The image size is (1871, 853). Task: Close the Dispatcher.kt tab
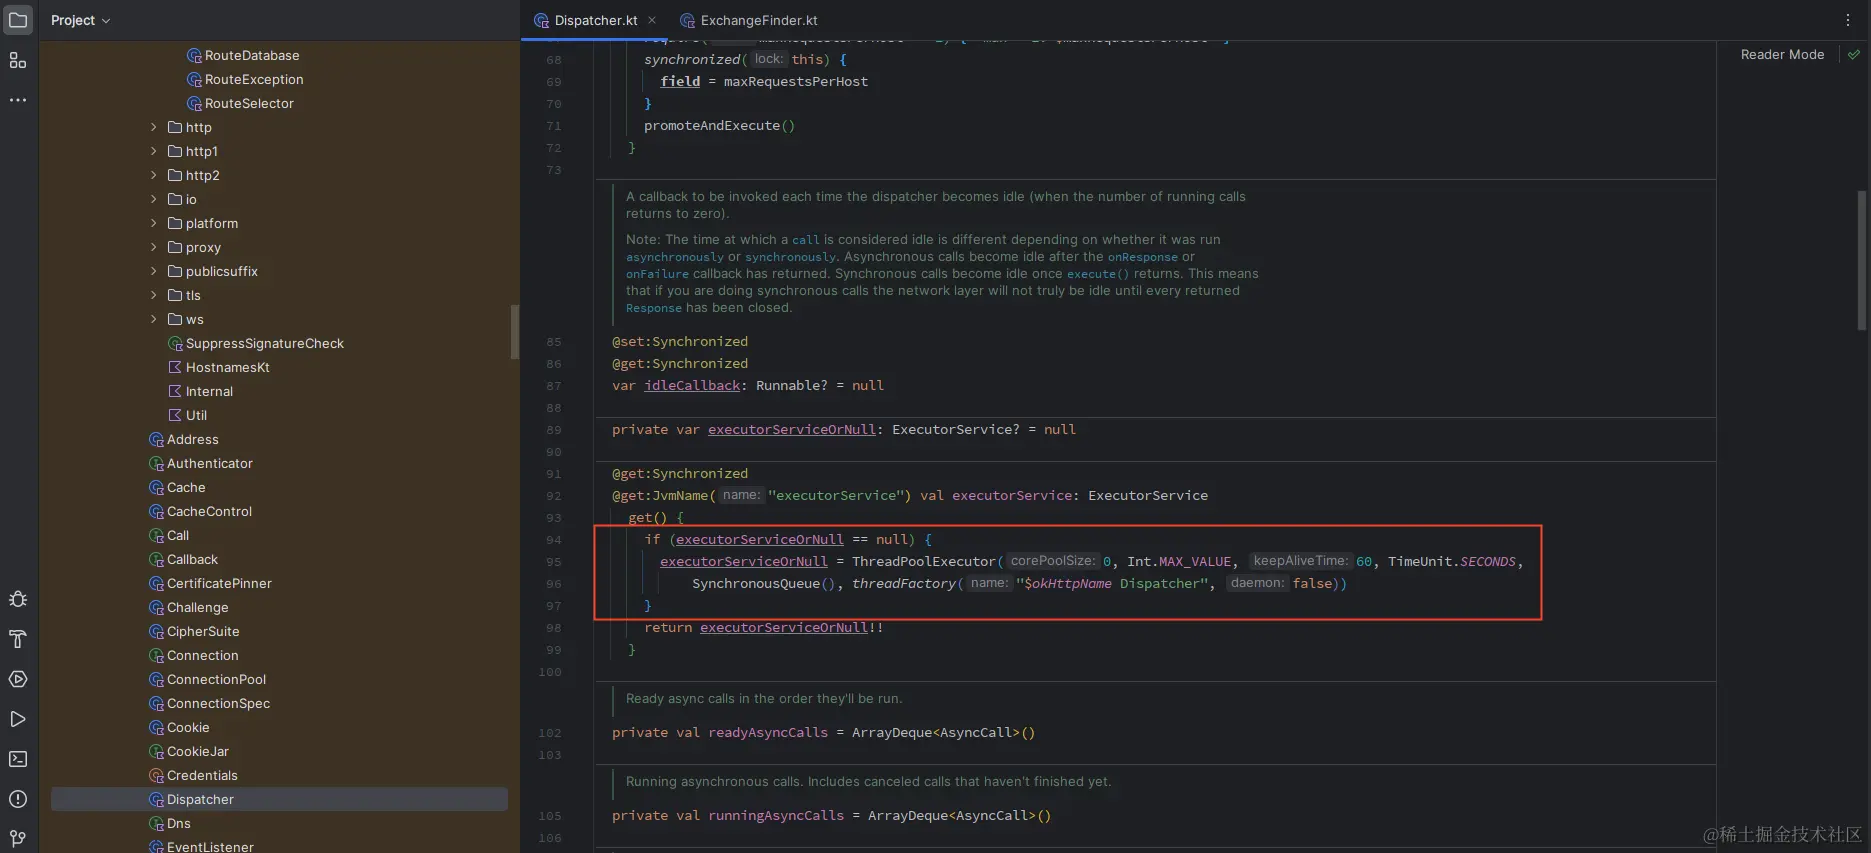pos(652,20)
